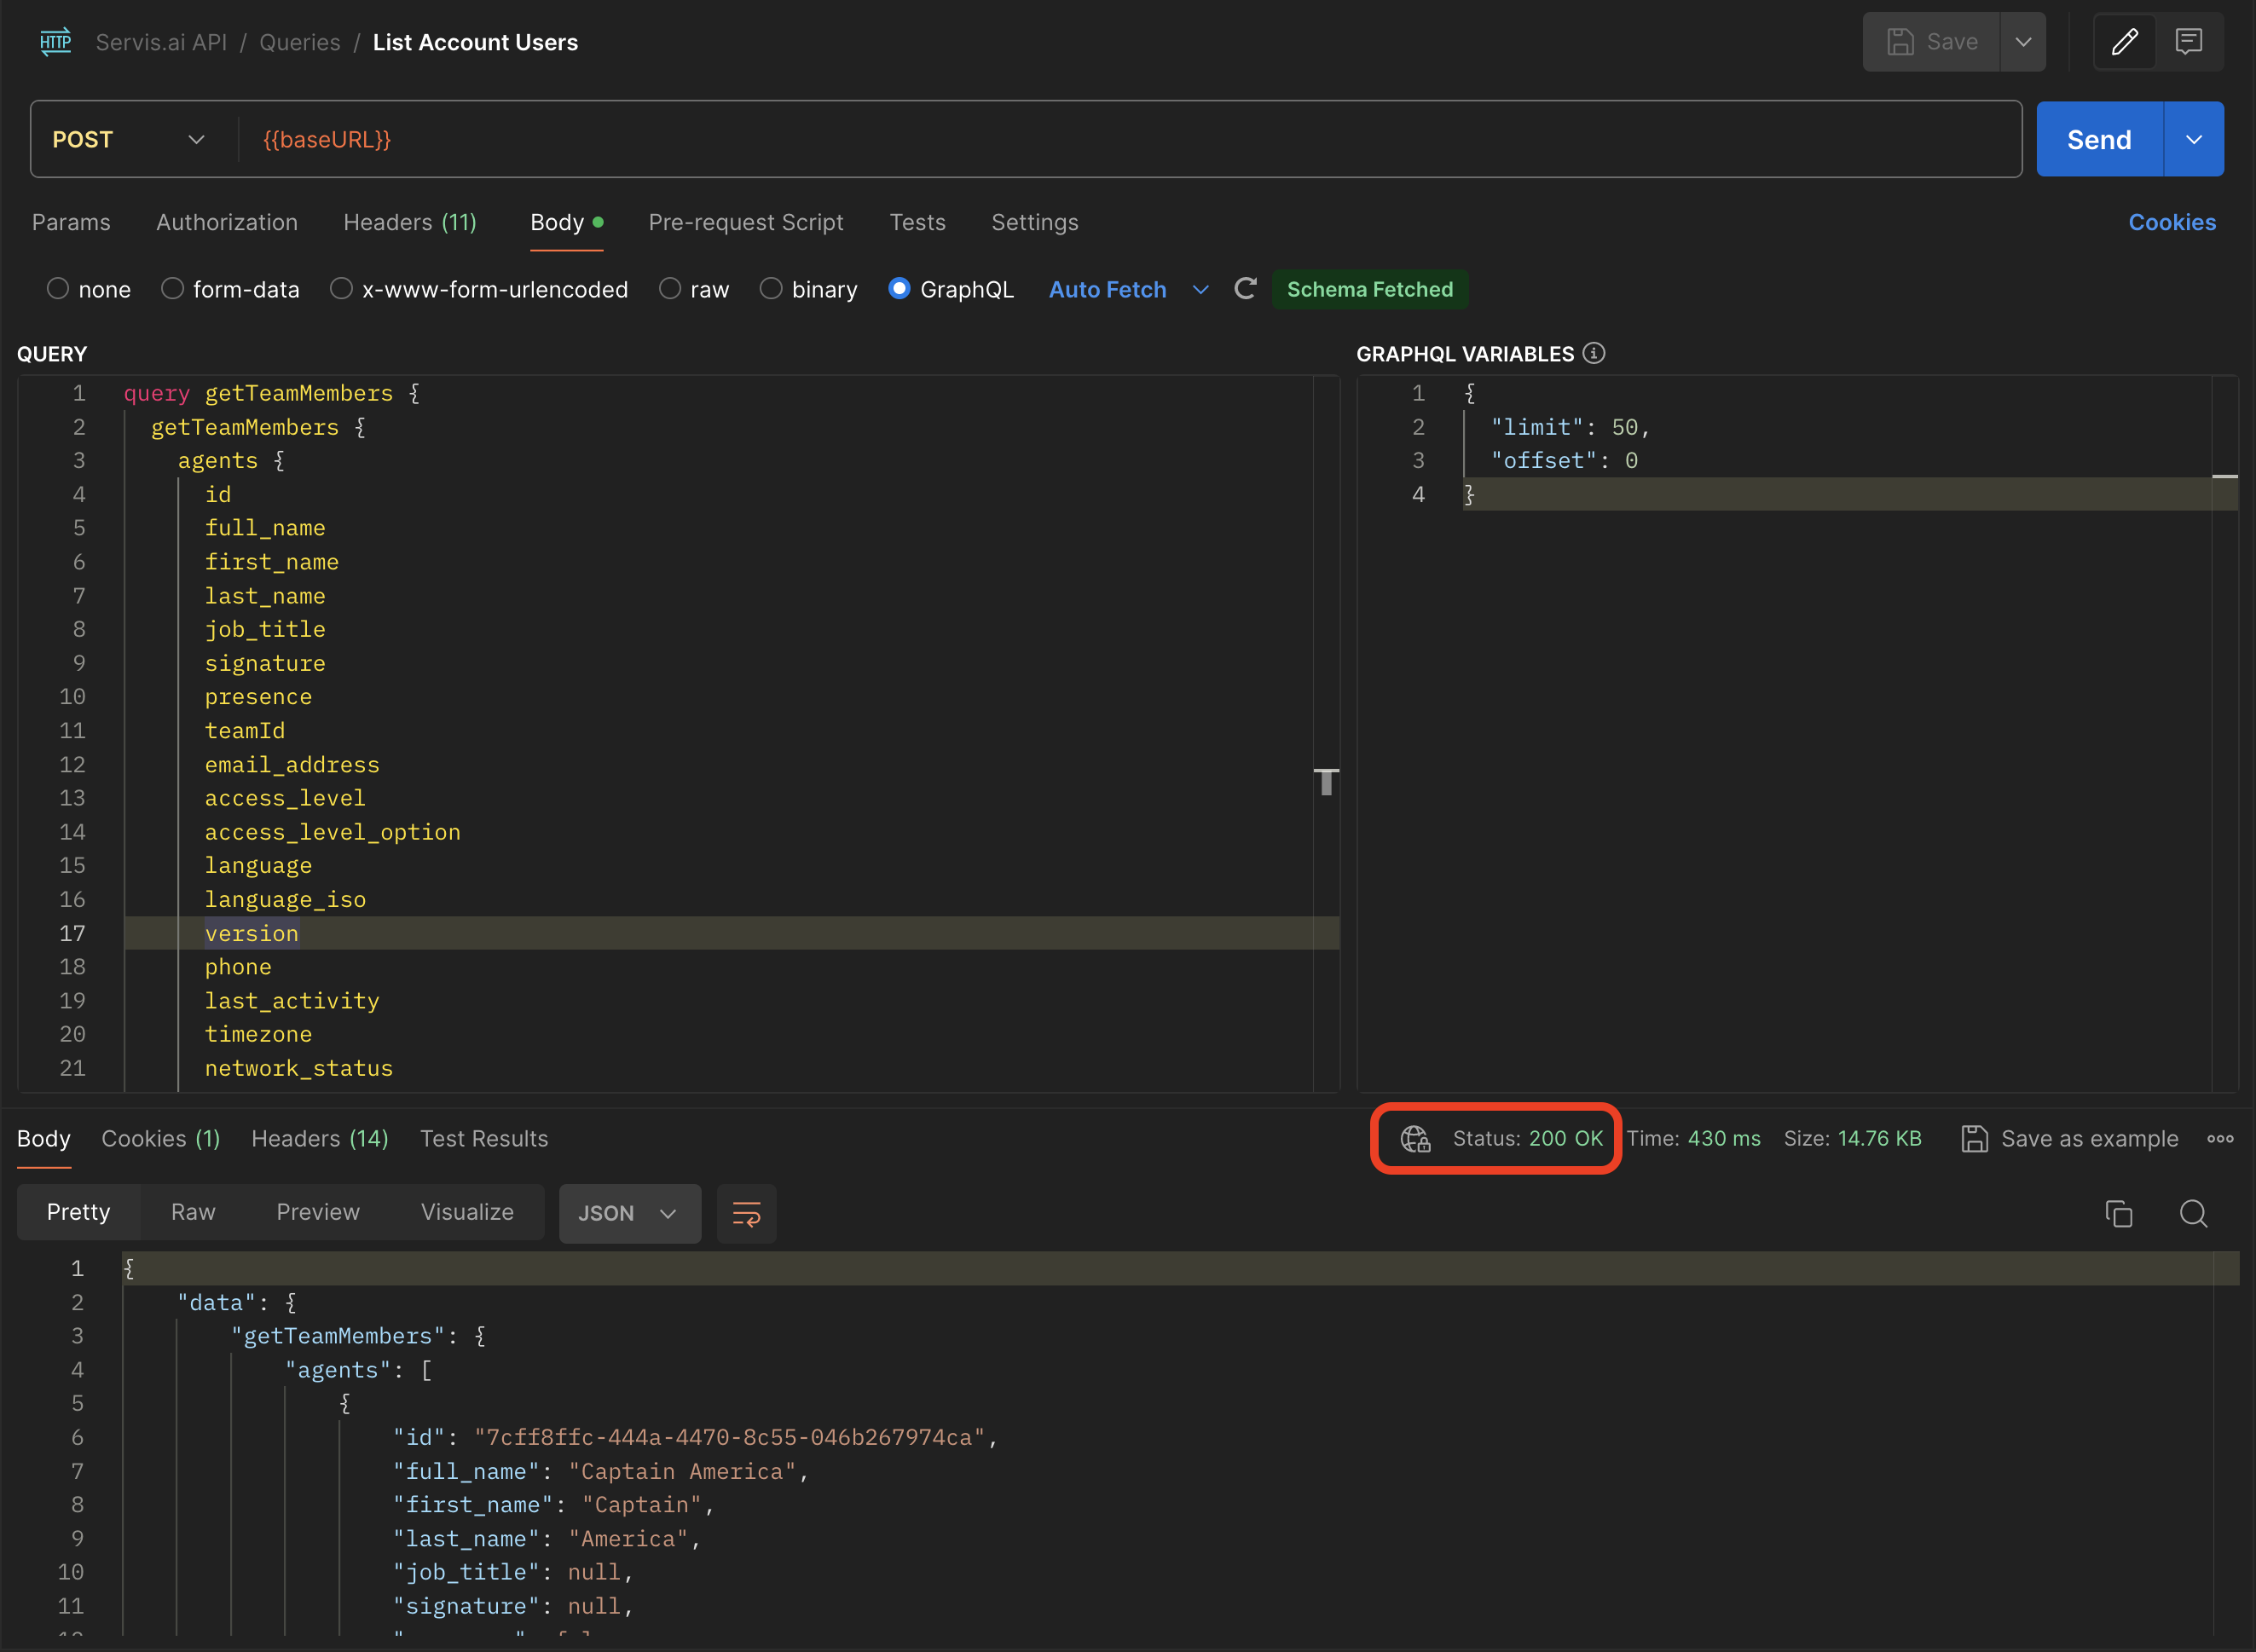
Task: Toggle response line wrap icon
Action: point(747,1214)
